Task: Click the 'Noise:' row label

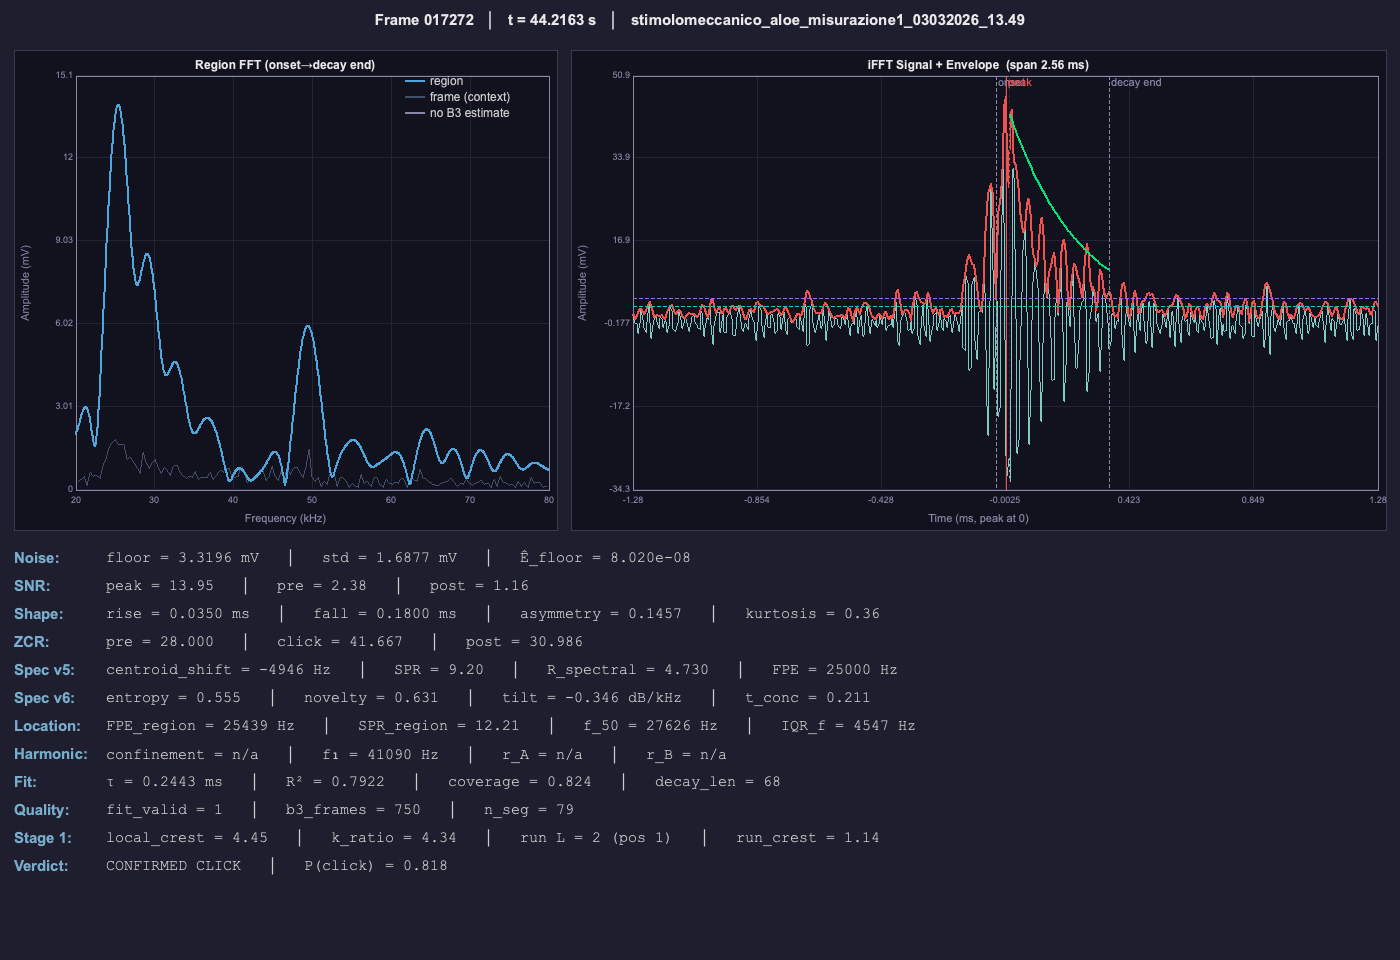Action: click(x=37, y=558)
